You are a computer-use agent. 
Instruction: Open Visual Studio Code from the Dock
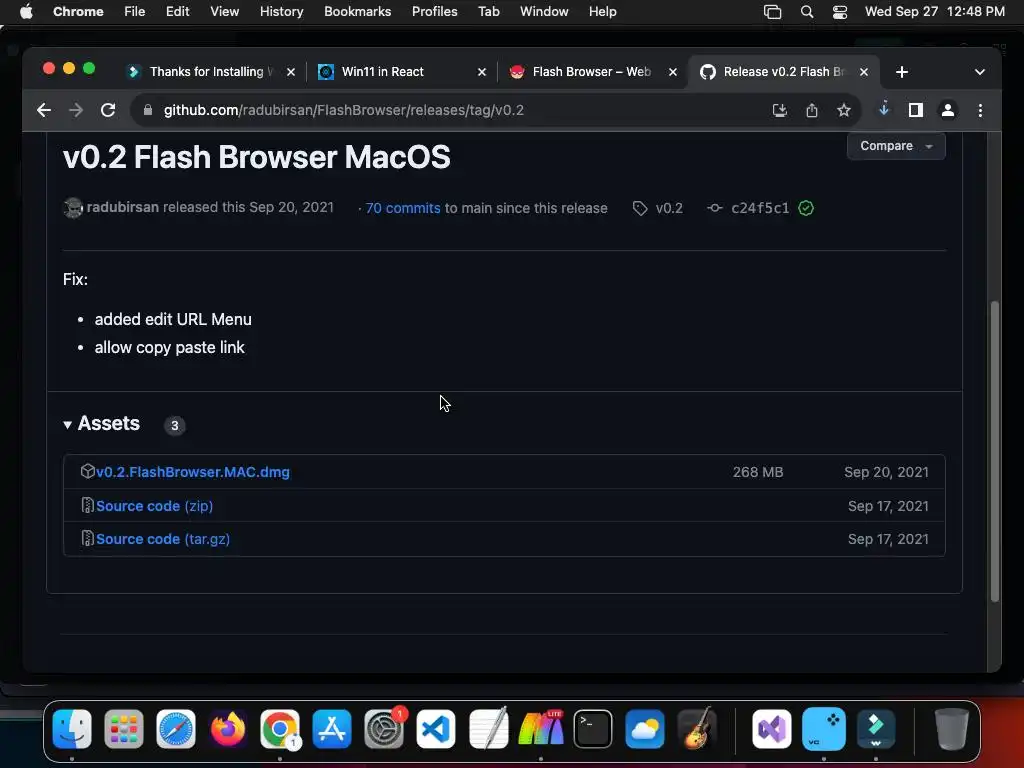[x=436, y=729]
